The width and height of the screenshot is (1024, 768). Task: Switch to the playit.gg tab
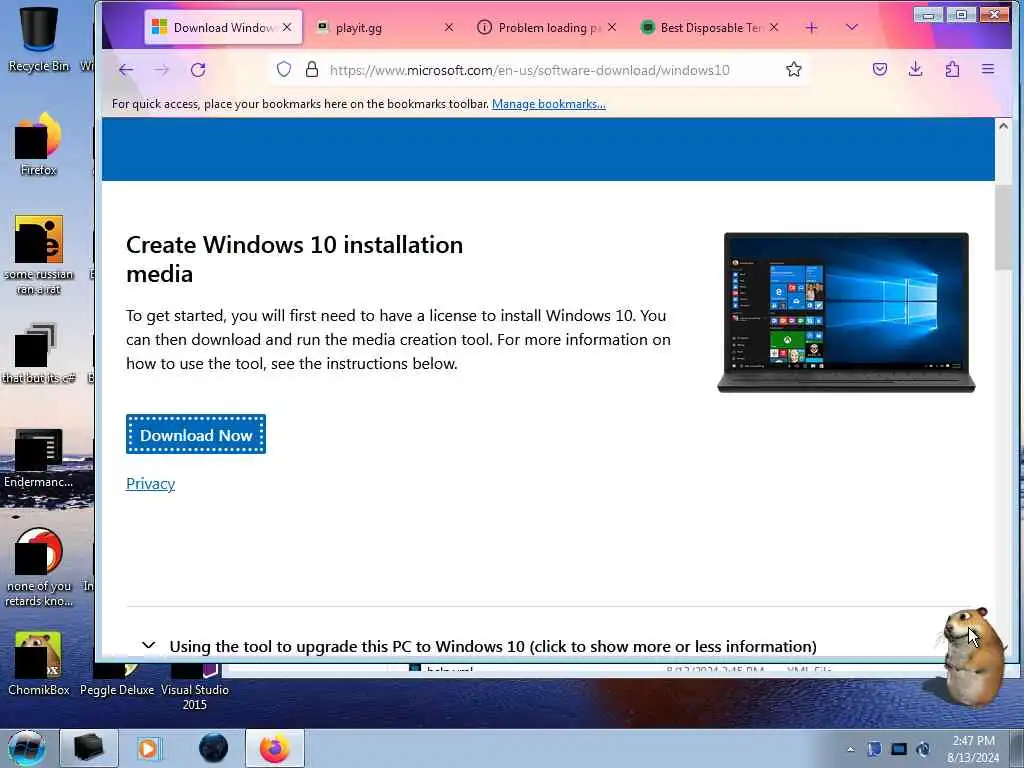tap(382, 27)
